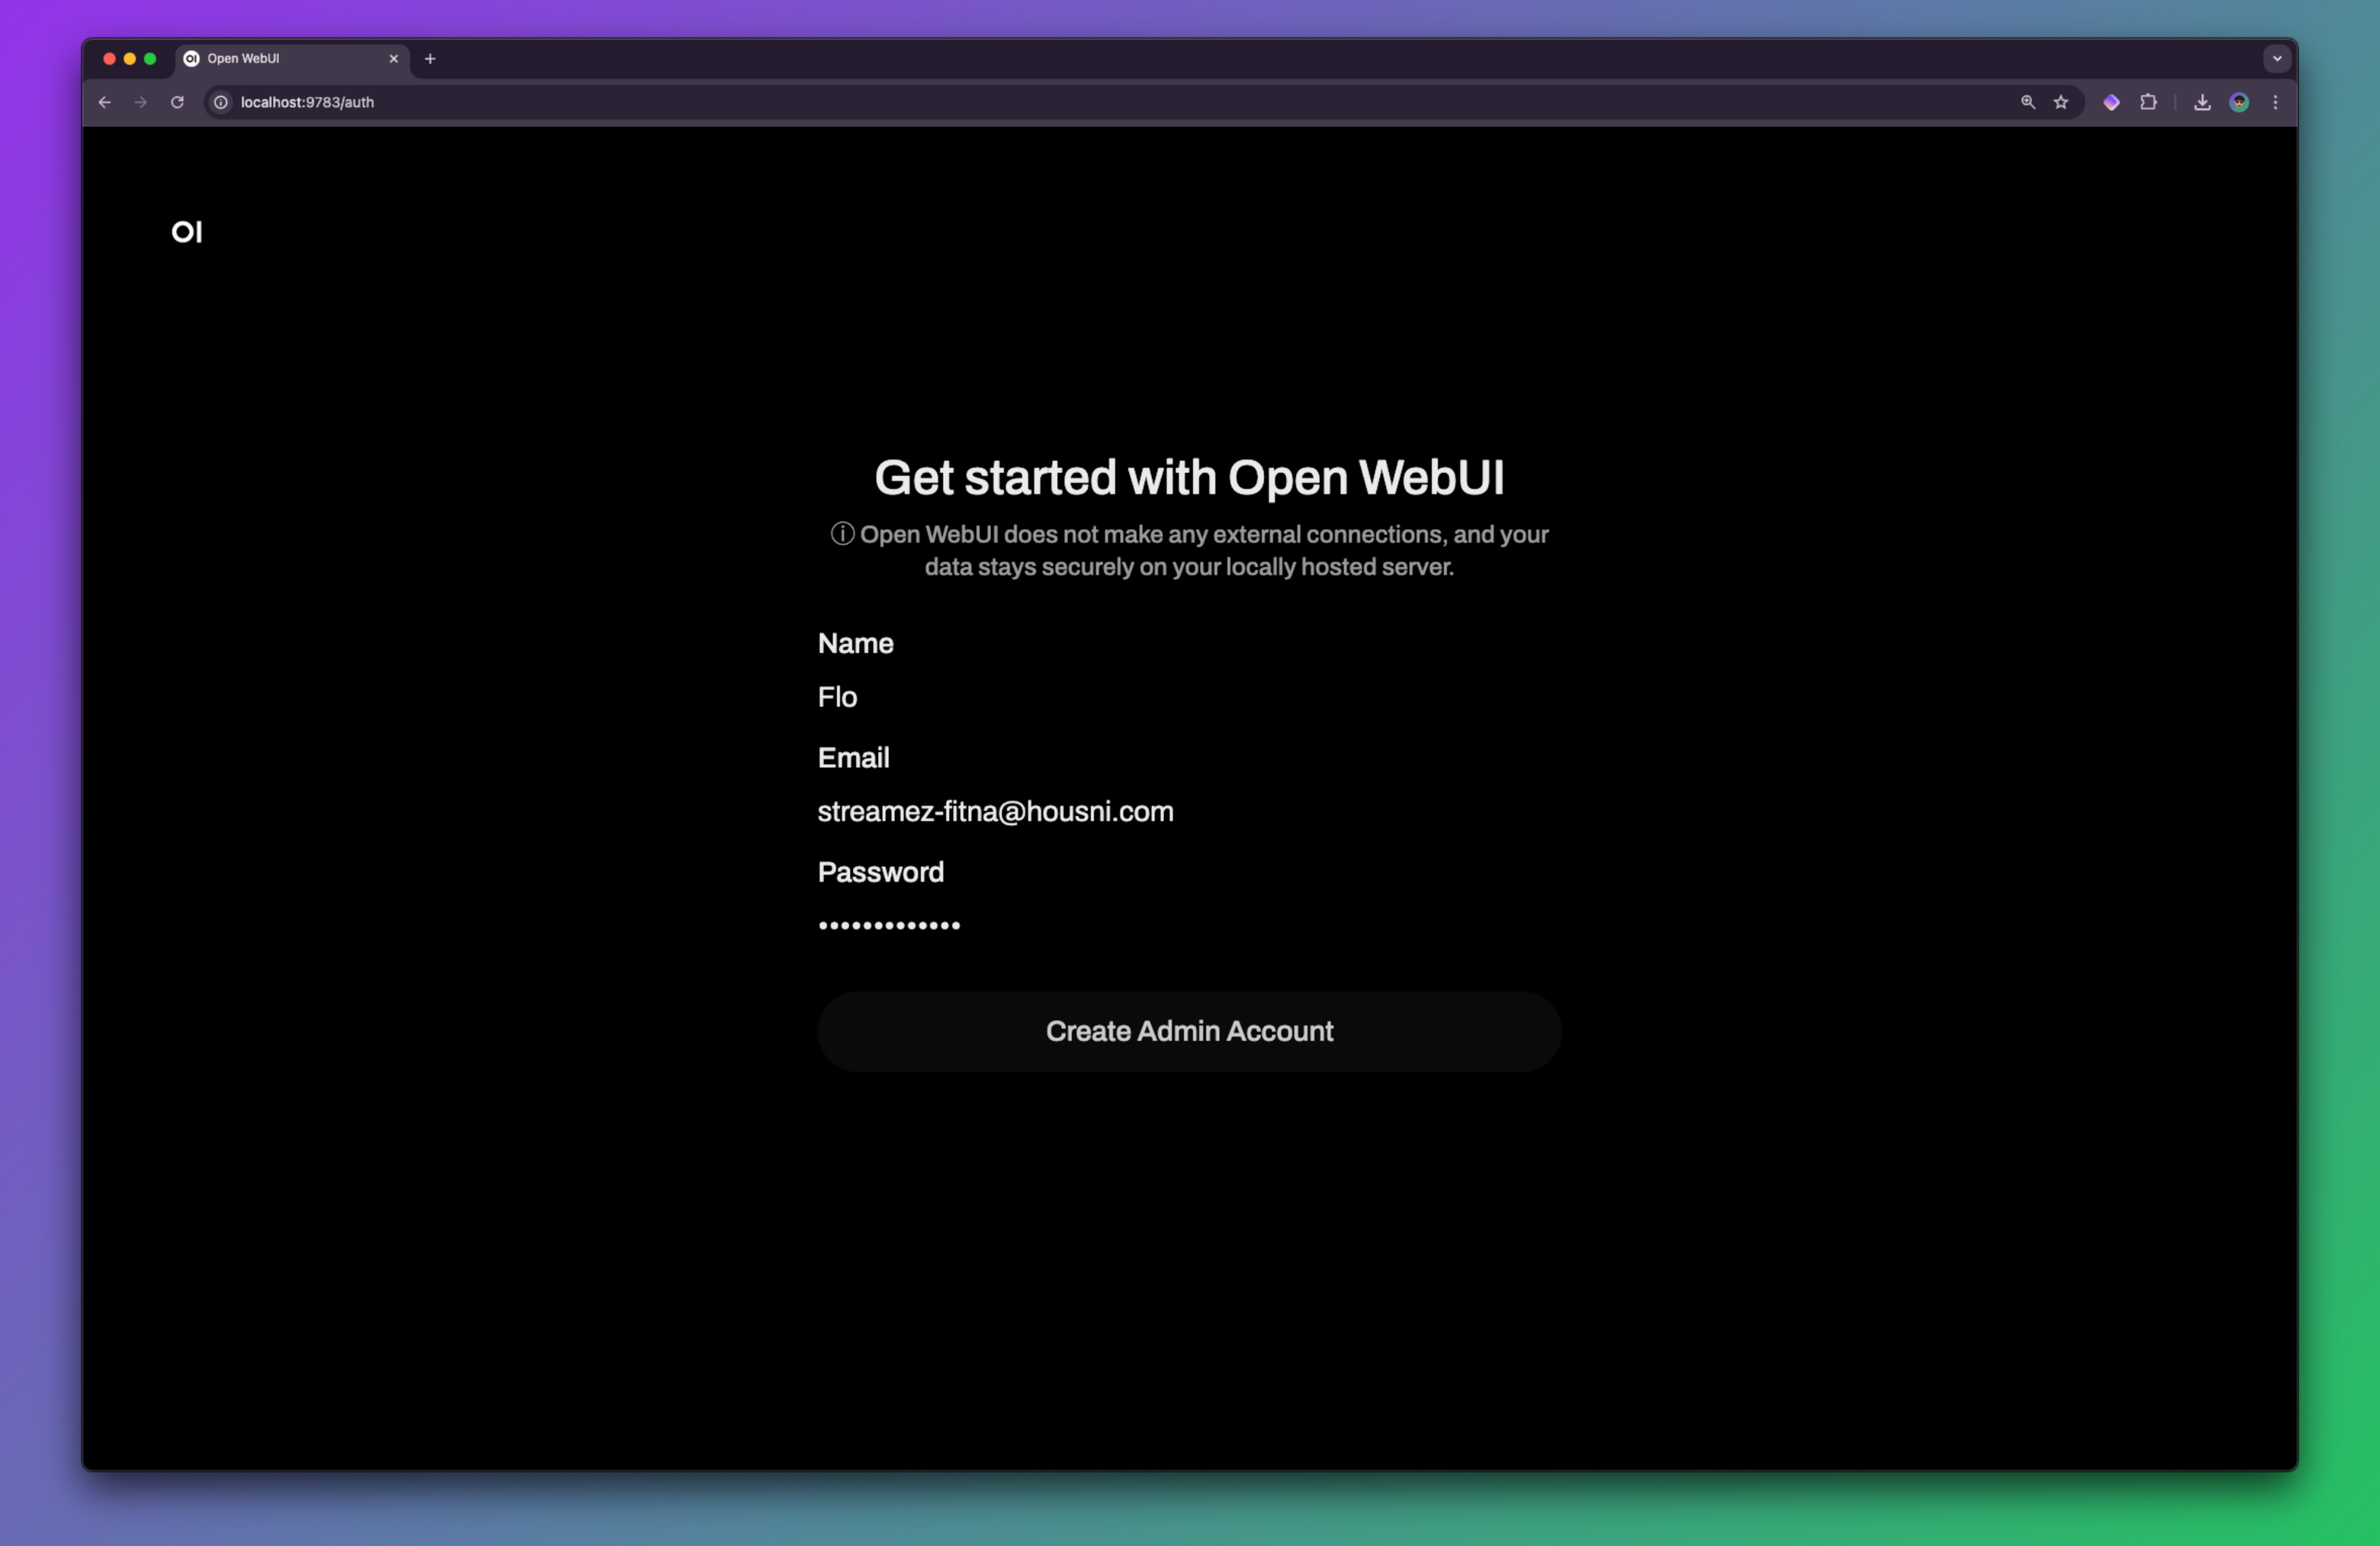Screen dimensions: 2380x1546
Task: Bookmark this page with the star icon
Action: (x=2061, y=102)
